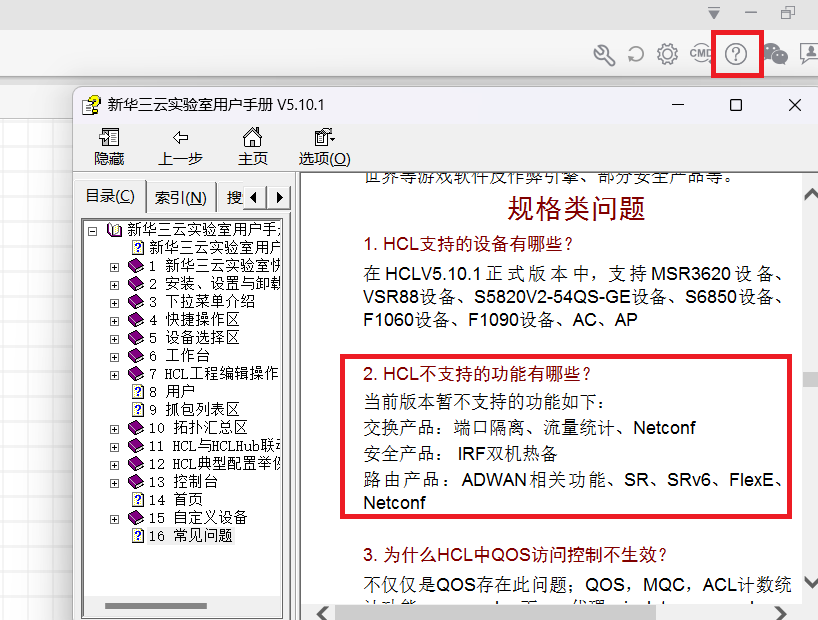Open the gear settings icon in HCL toolbar
818x620 pixels.
click(667, 54)
